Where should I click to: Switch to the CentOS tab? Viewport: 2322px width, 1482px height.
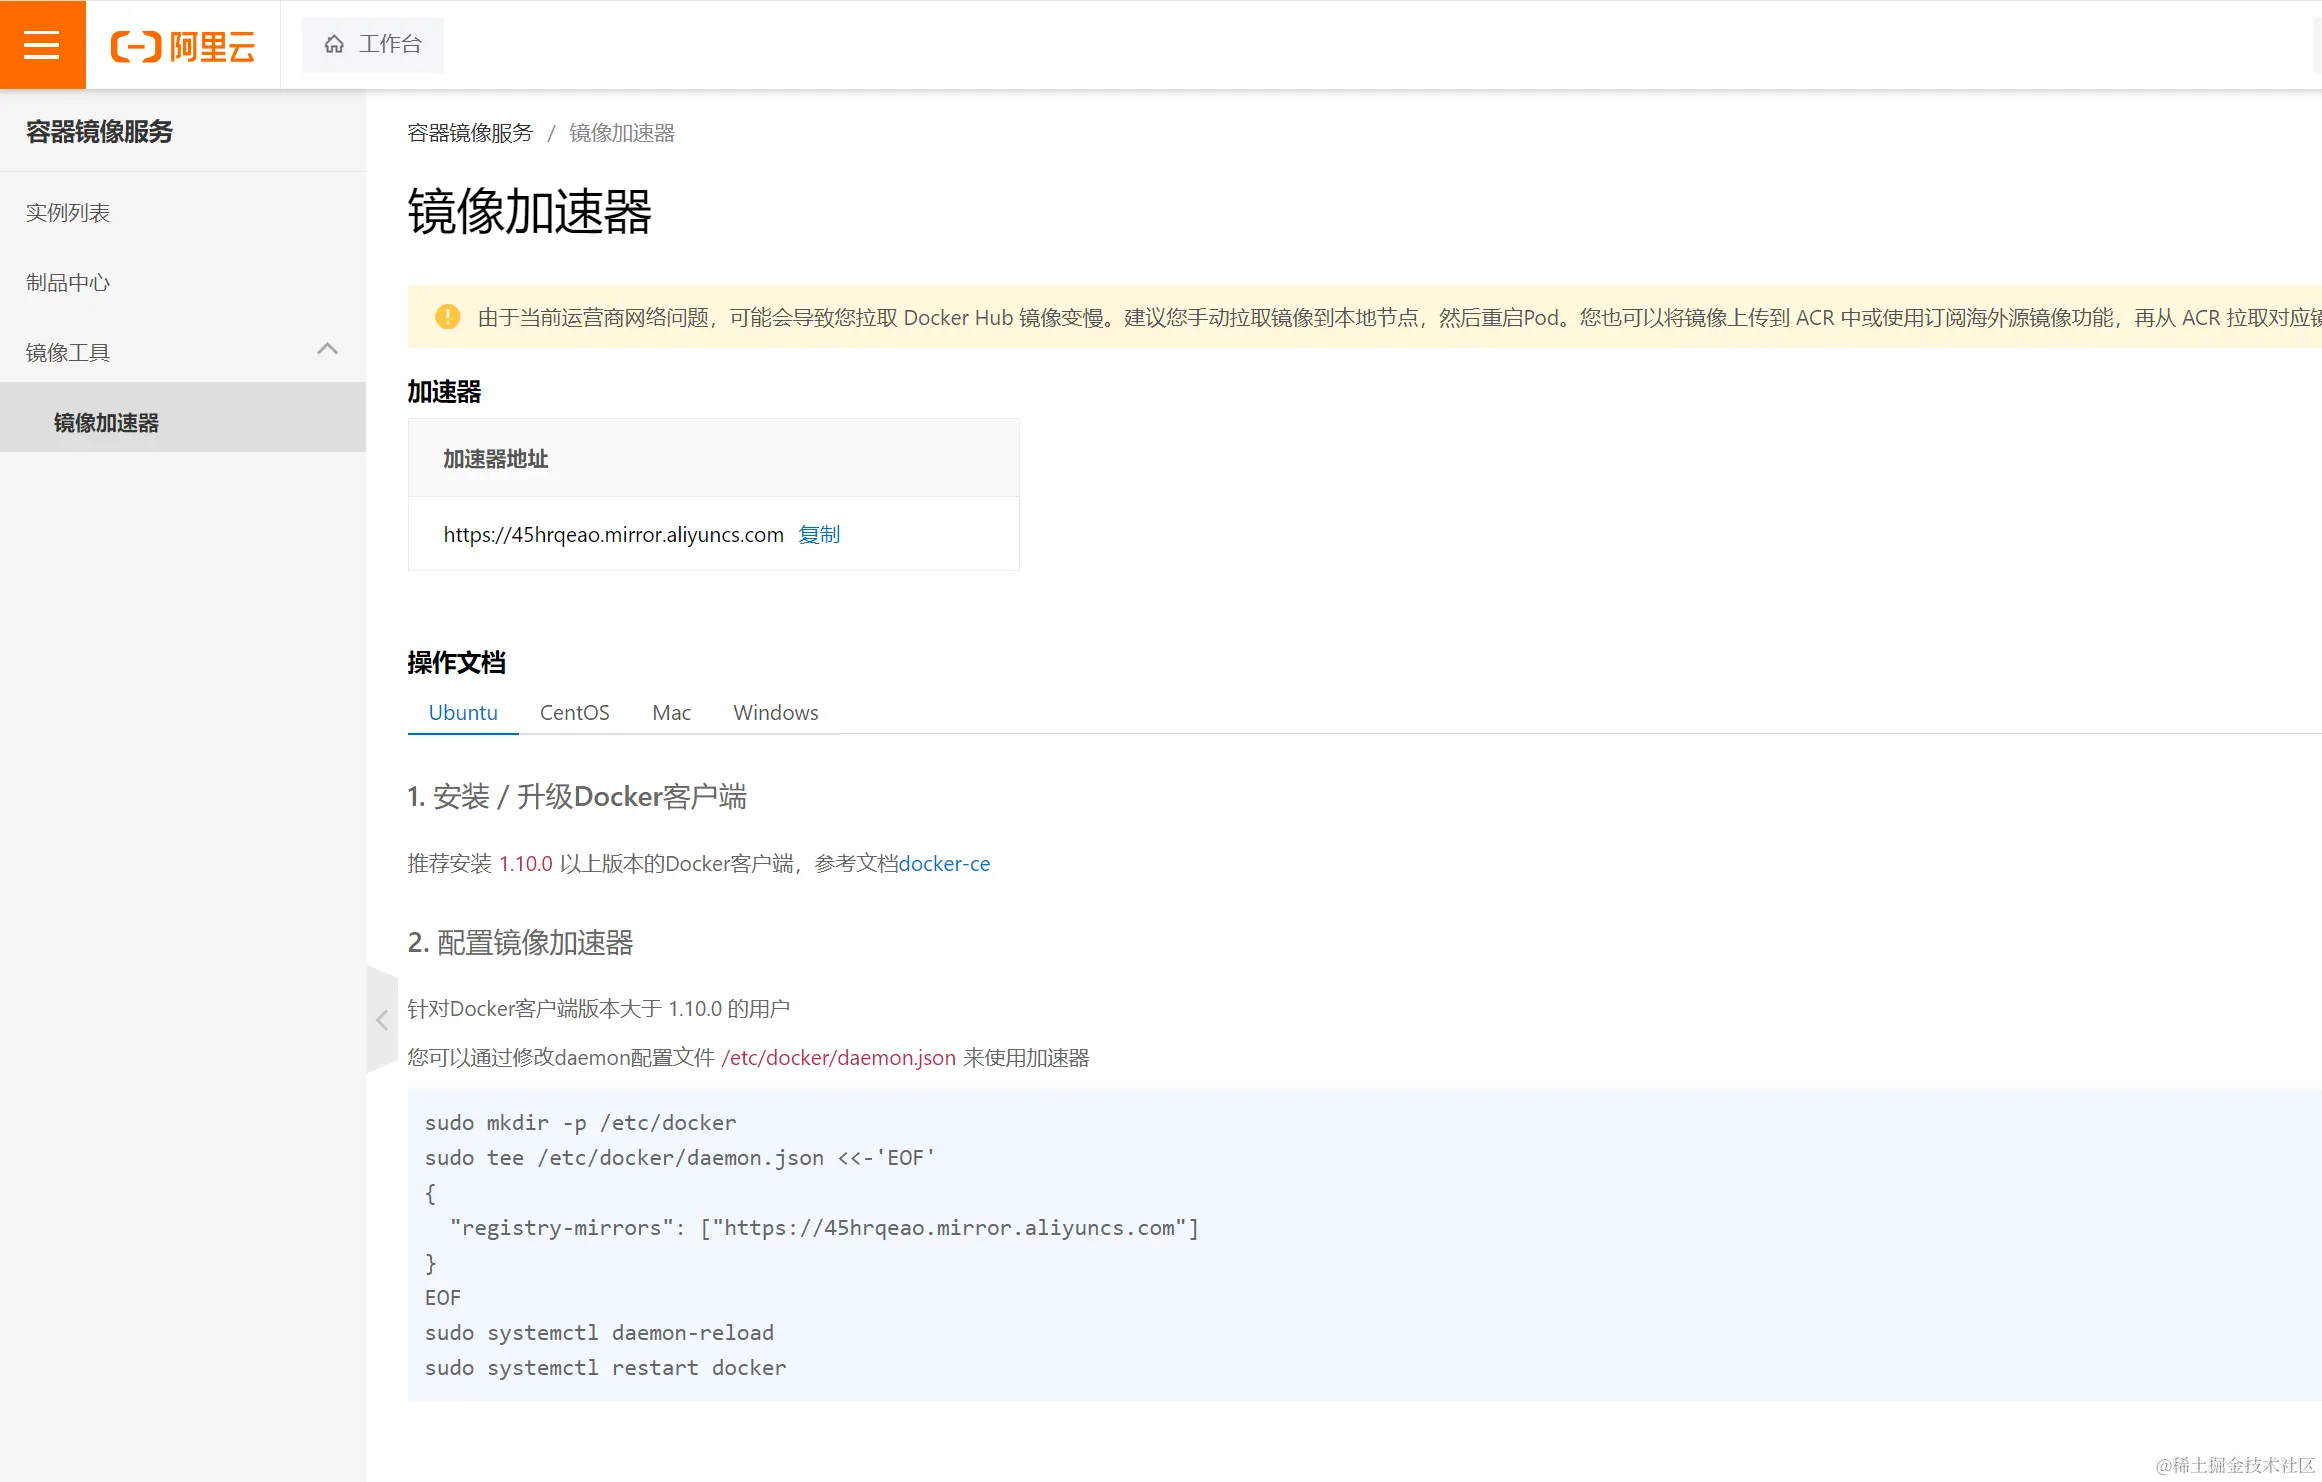pos(575,712)
